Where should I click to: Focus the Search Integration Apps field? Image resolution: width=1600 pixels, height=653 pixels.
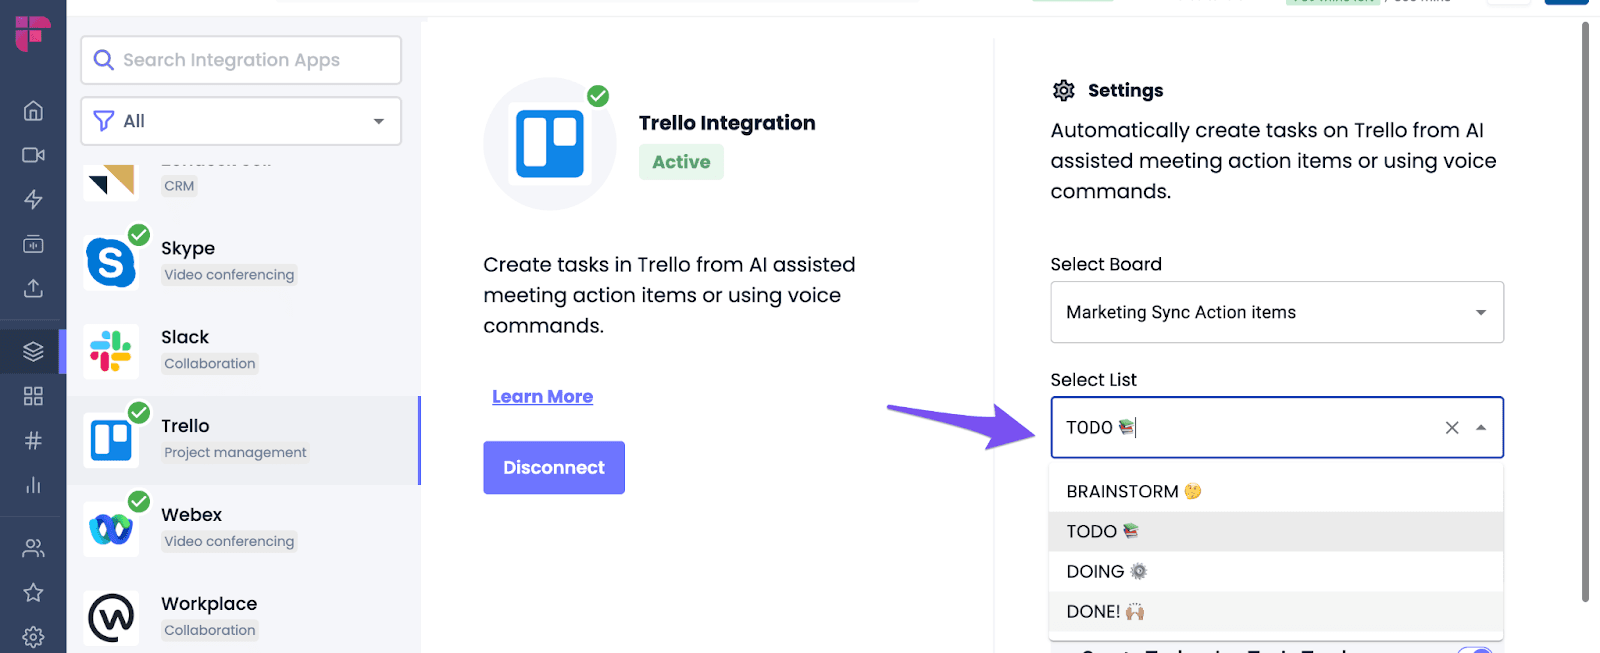tap(241, 60)
